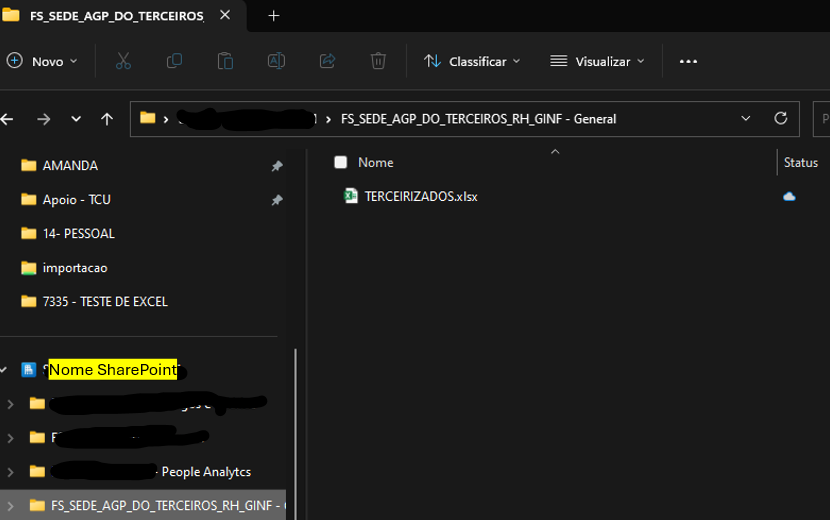830x520 pixels.
Task: Select the SharePoint site node
Action: click(x=113, y=370)
